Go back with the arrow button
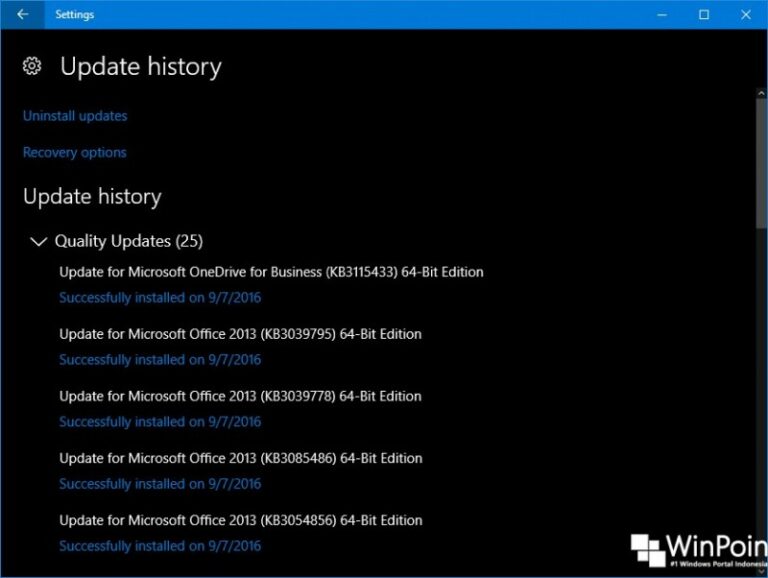This screenshot has width=768, height=578. click(23, 14)
